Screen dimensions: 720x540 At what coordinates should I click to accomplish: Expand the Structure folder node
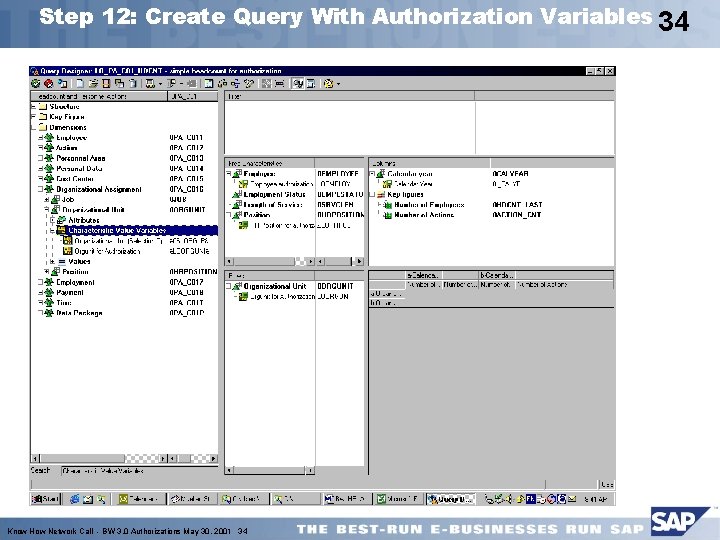[x=34, y=107]
